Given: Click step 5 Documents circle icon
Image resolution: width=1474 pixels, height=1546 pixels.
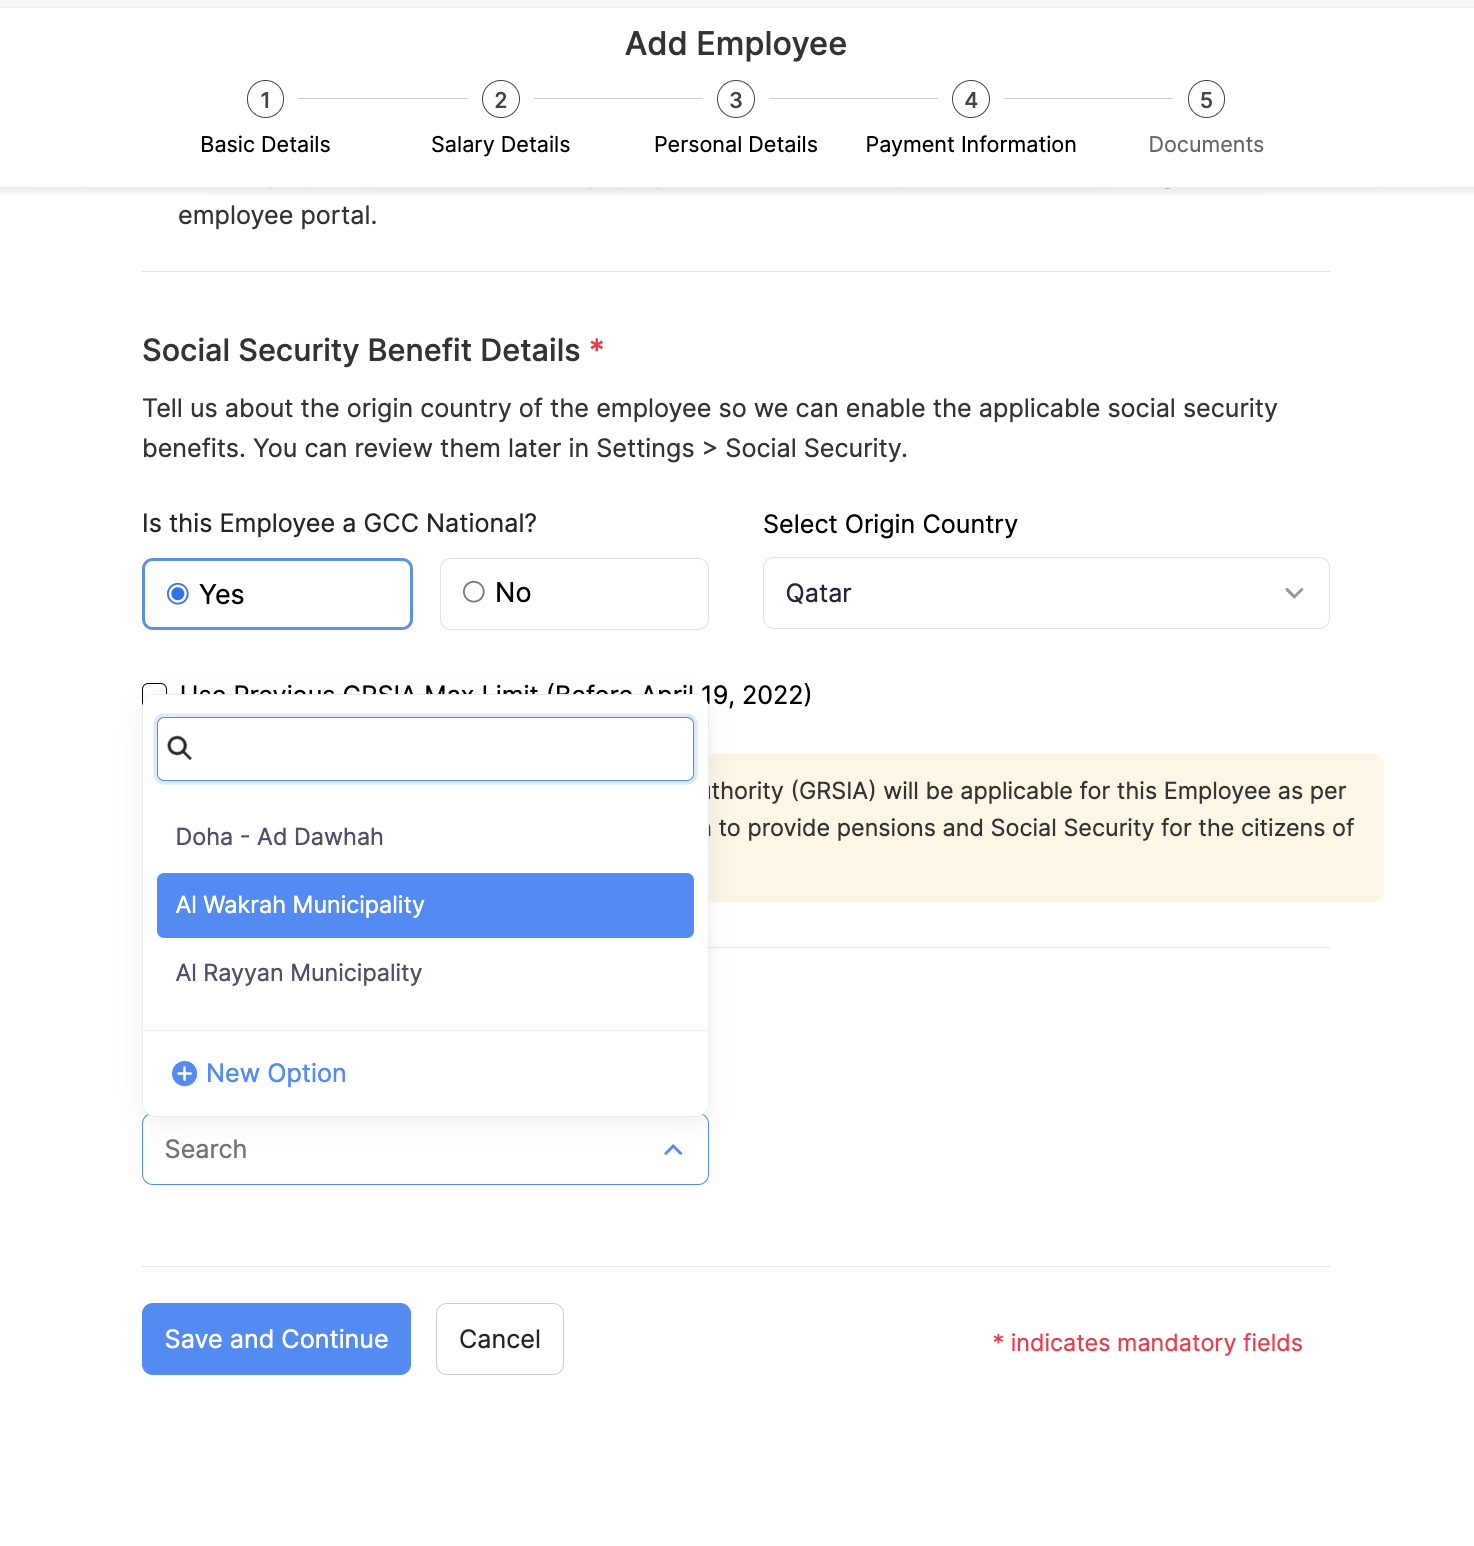Looking at the screenshot, I should pyautogui.click(x=1206, y=100).
